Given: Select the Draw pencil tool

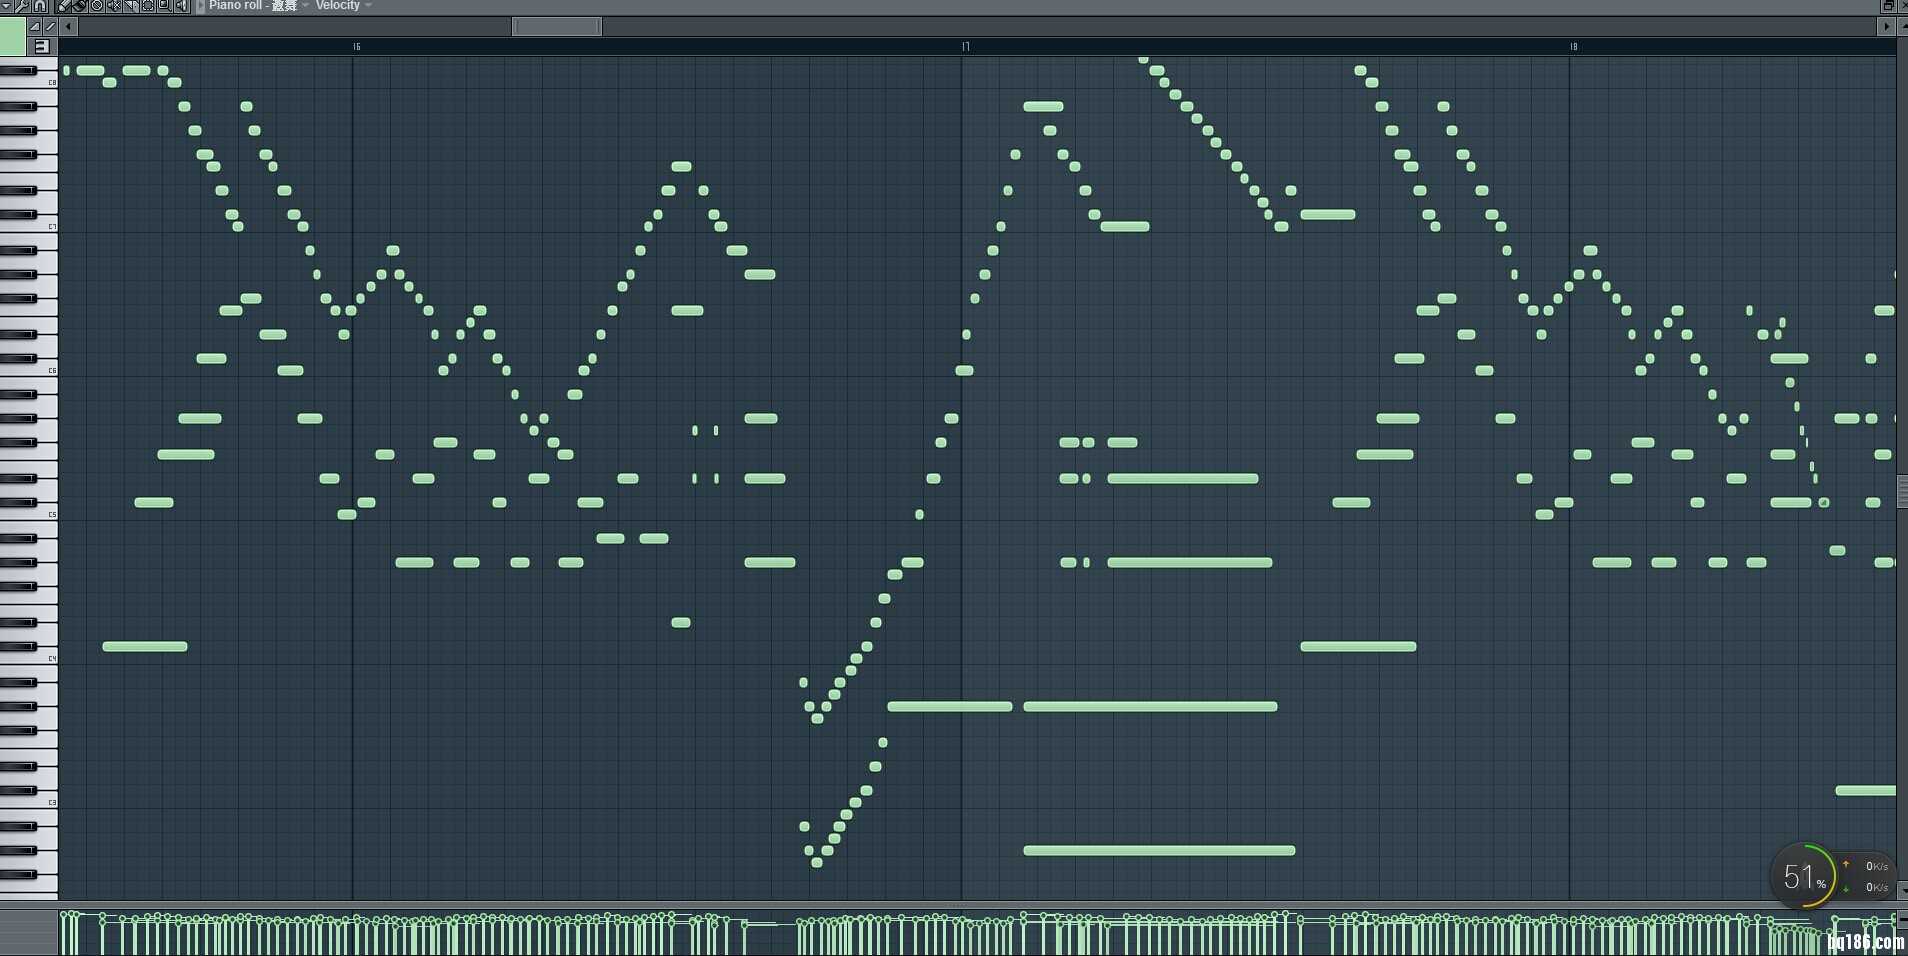Looking at the screenshot, I should 63,5.
